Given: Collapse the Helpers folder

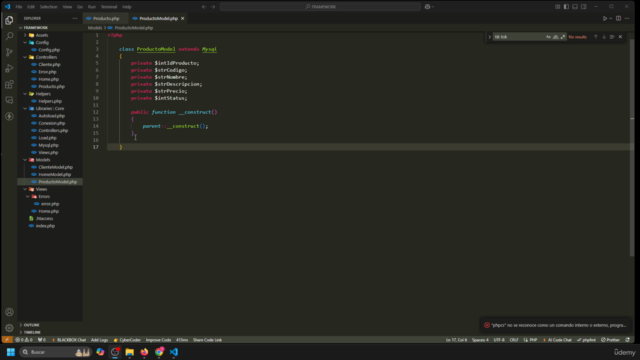Looking at the screenshot, I should coord(43,94).
